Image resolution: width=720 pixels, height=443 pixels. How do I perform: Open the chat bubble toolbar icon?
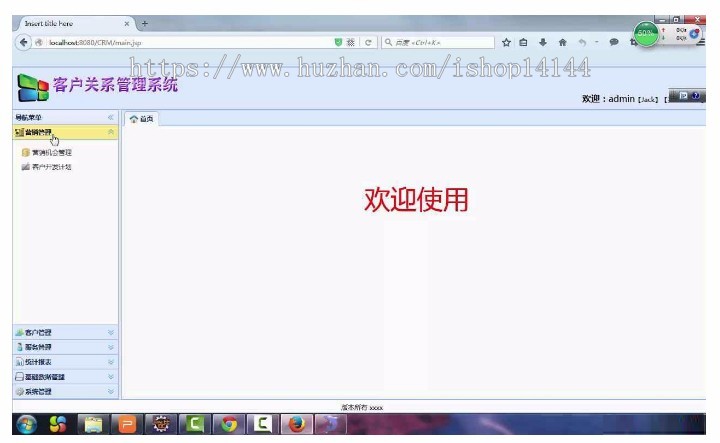[x=614, y=42]
